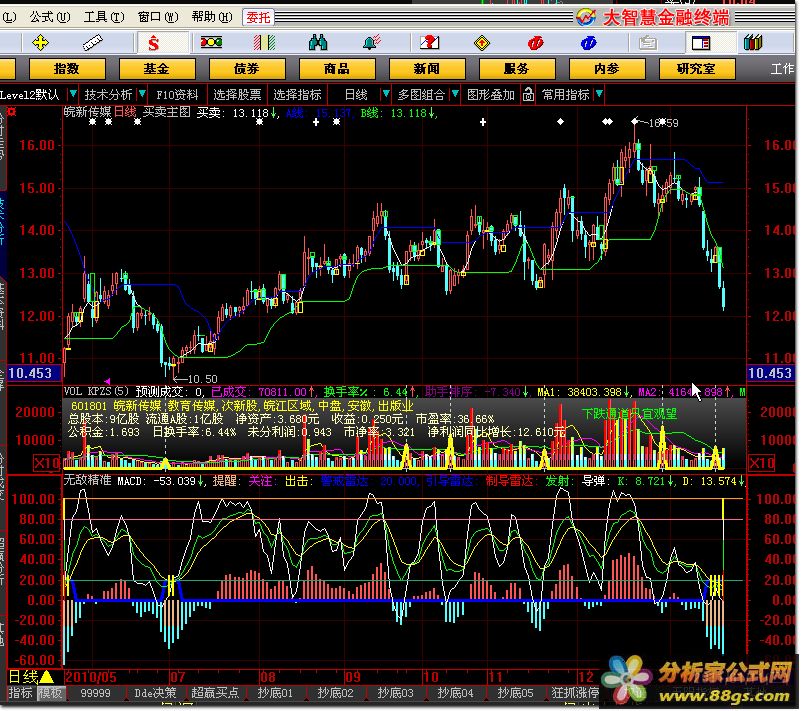This screenshot has width=801, height=711.
Task: Click the 债券 yellow button
Action: coord(247,68)
